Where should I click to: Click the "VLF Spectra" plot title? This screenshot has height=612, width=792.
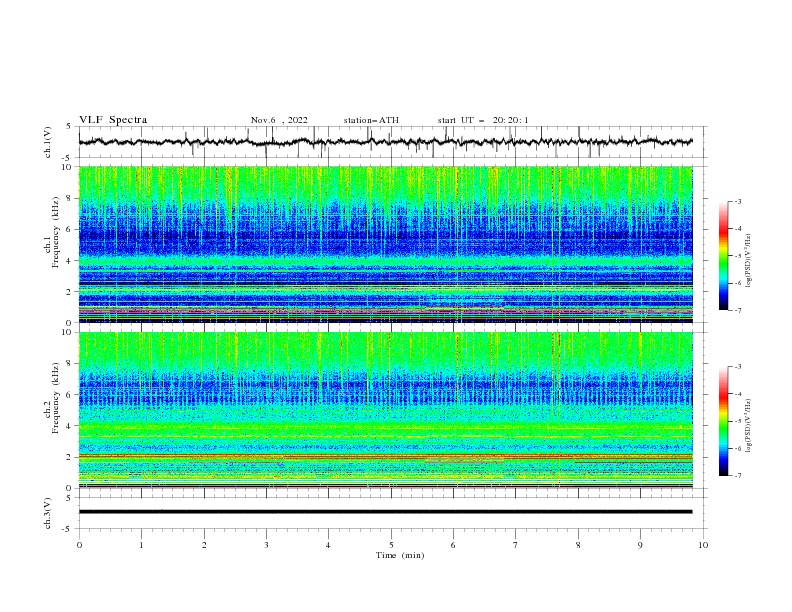click(x=113, y=120)
